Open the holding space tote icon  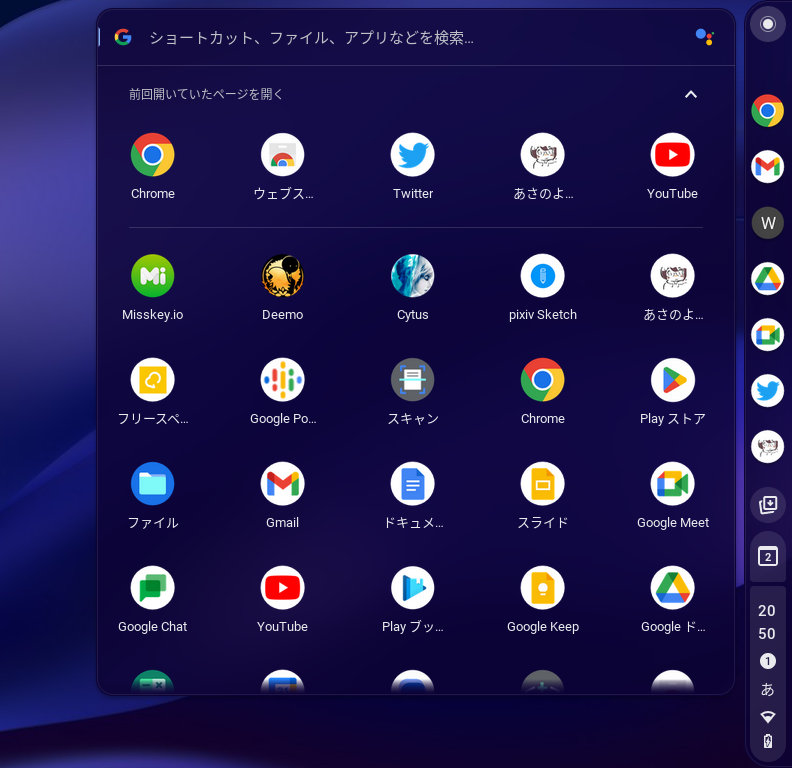768,504
